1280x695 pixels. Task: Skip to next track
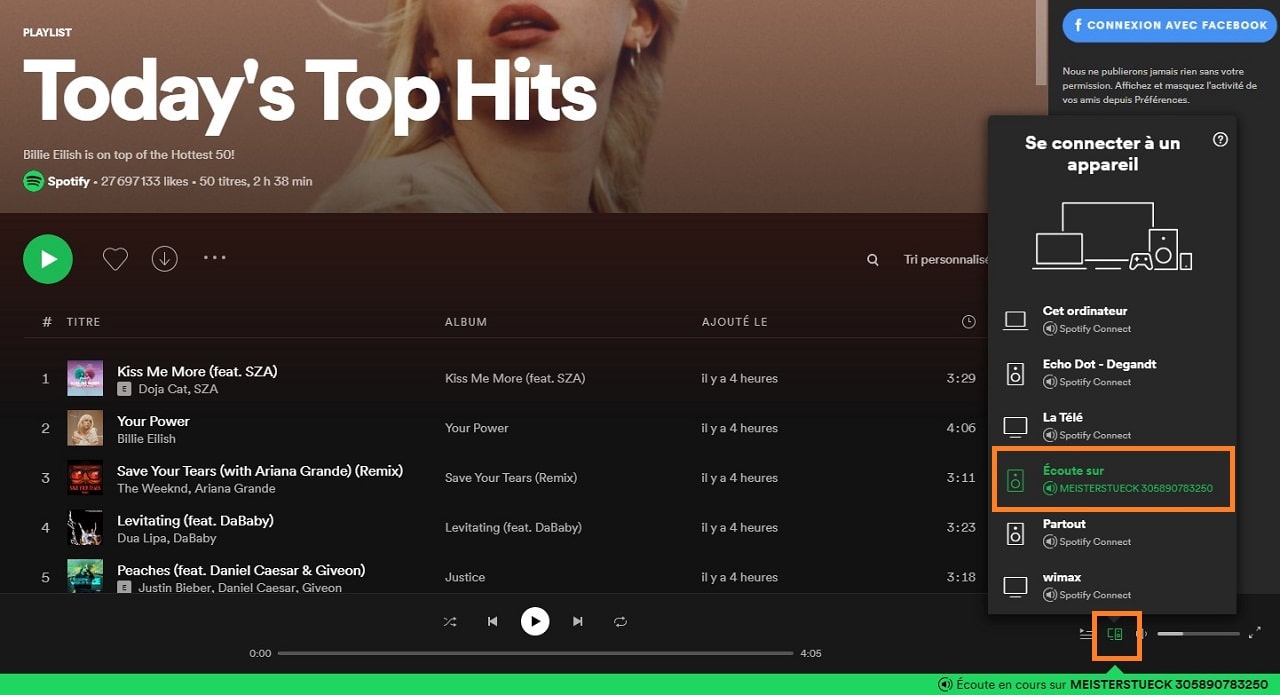tap(577, 622)
